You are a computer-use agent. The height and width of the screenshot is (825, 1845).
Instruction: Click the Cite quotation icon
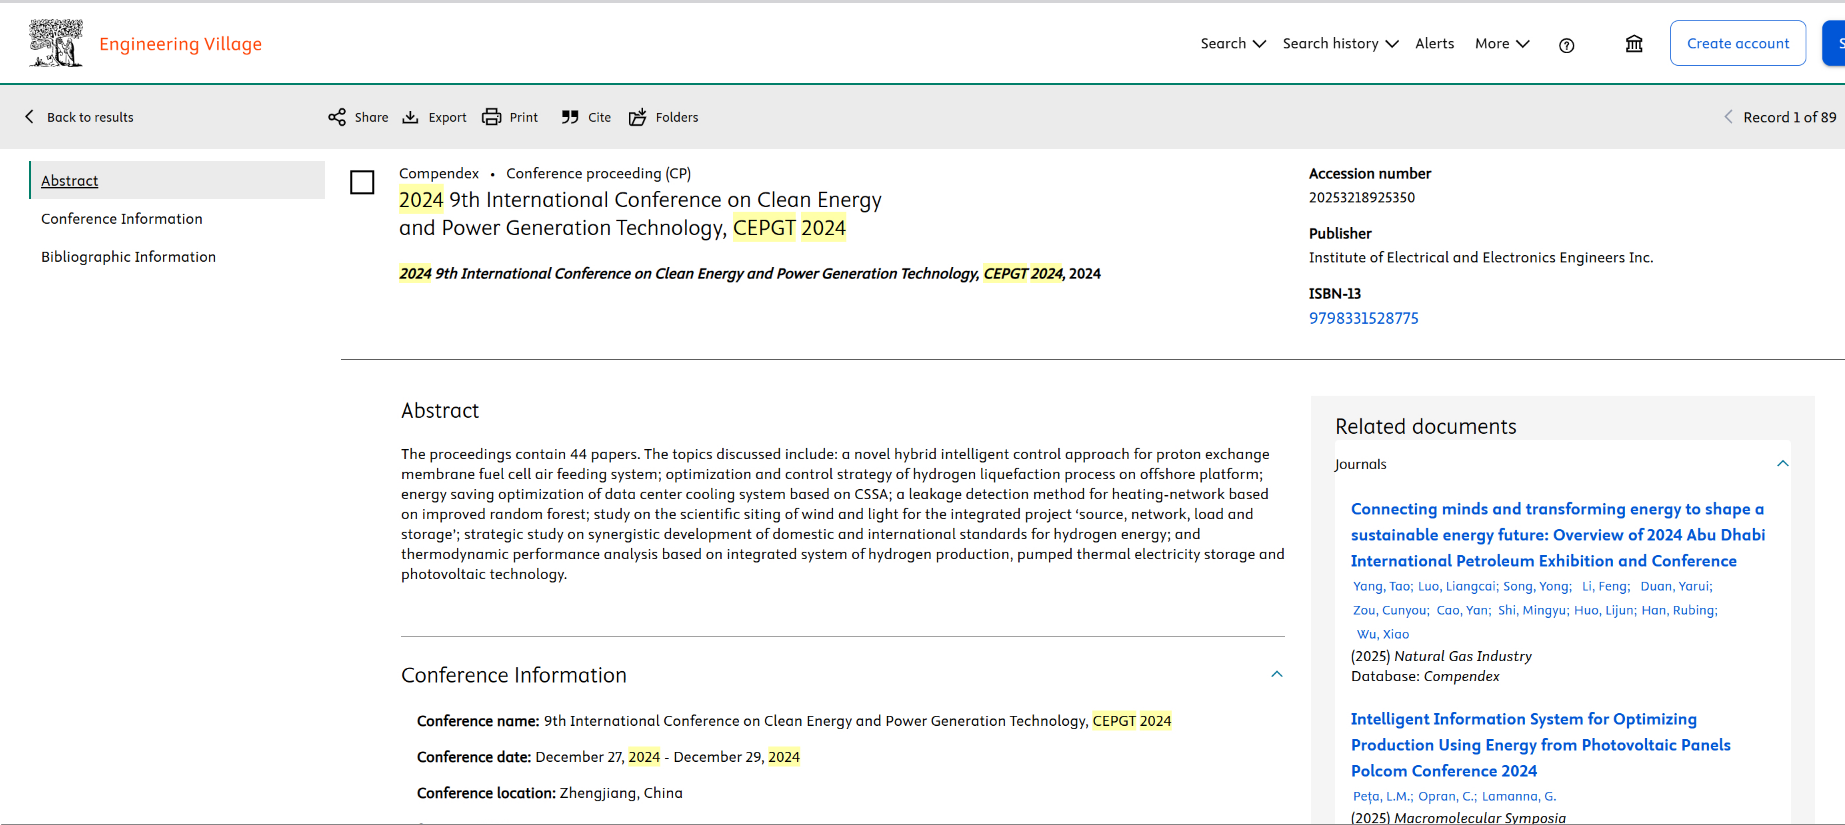(x=570, y=117)
